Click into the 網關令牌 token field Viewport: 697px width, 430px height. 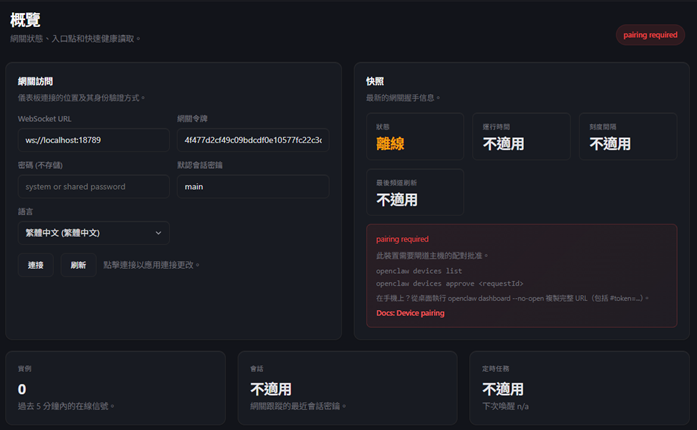click(252, 140)
